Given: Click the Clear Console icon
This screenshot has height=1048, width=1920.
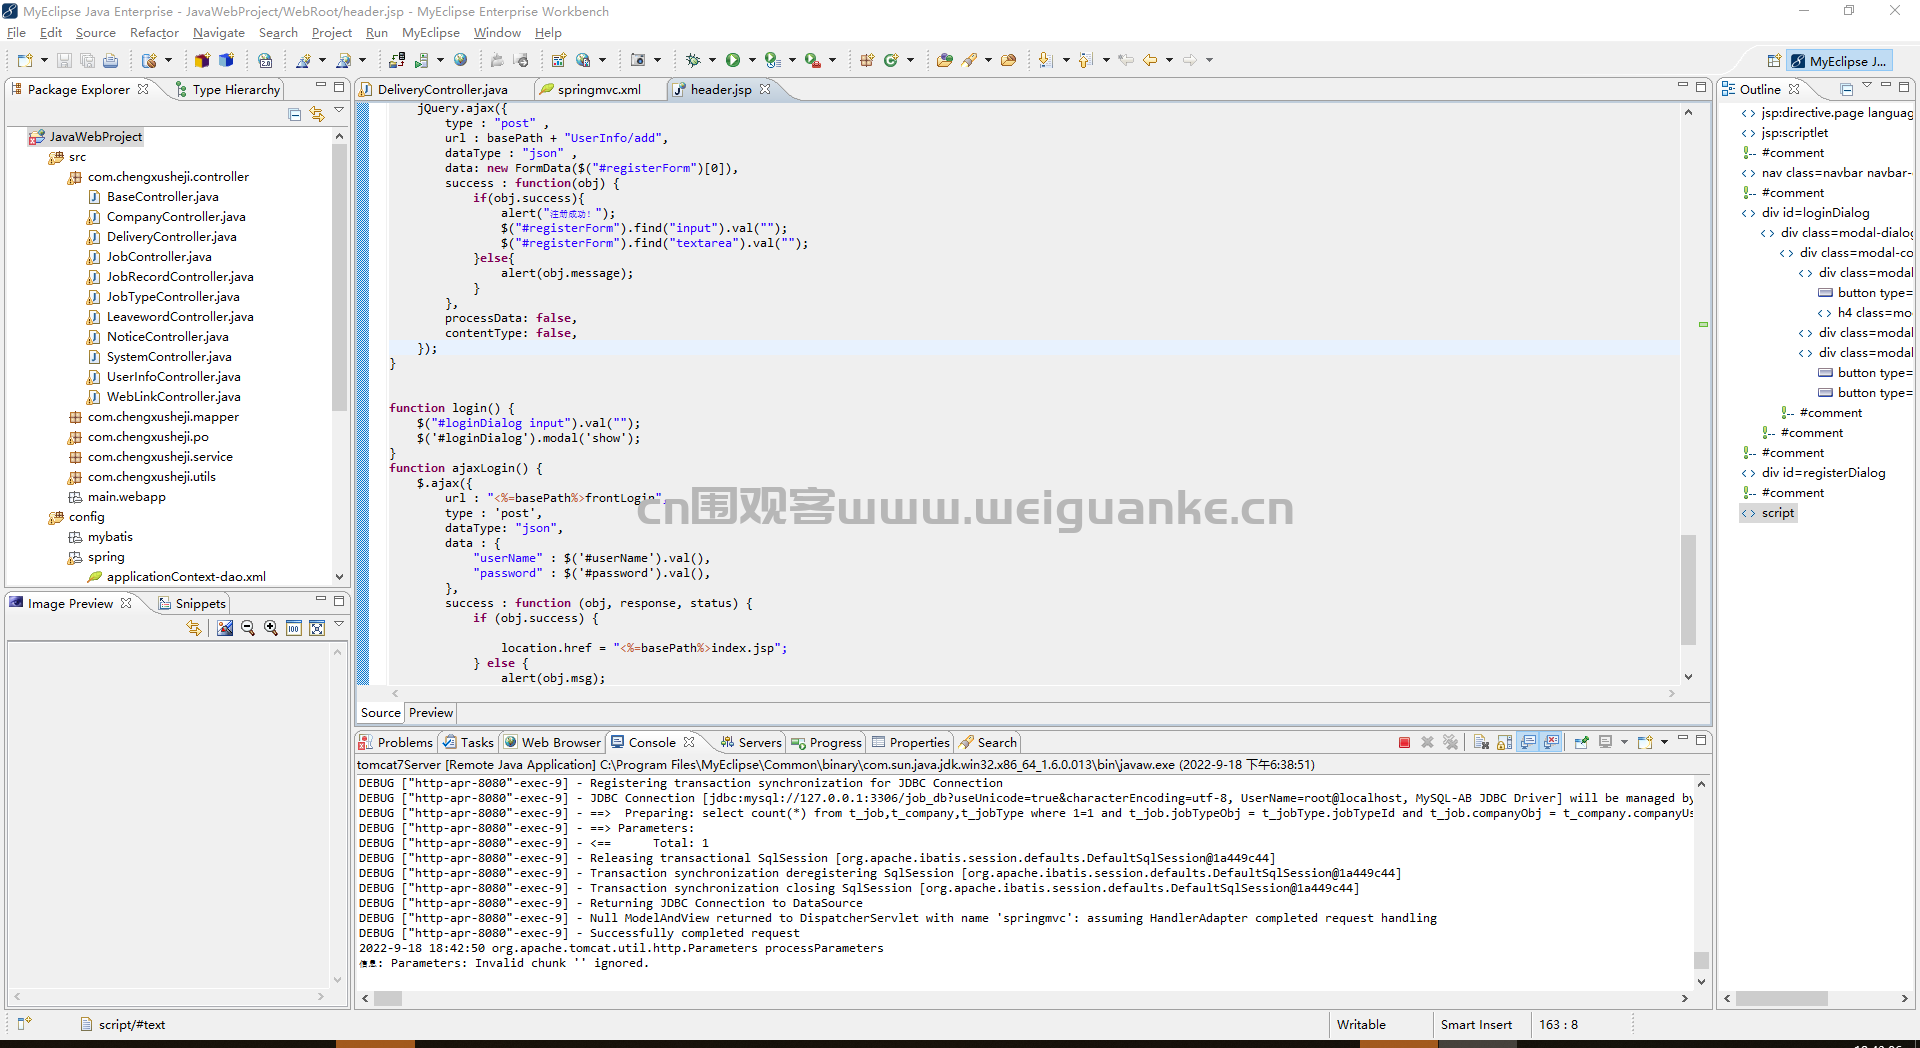Looking at the screenshot, I should point(1481,742).
